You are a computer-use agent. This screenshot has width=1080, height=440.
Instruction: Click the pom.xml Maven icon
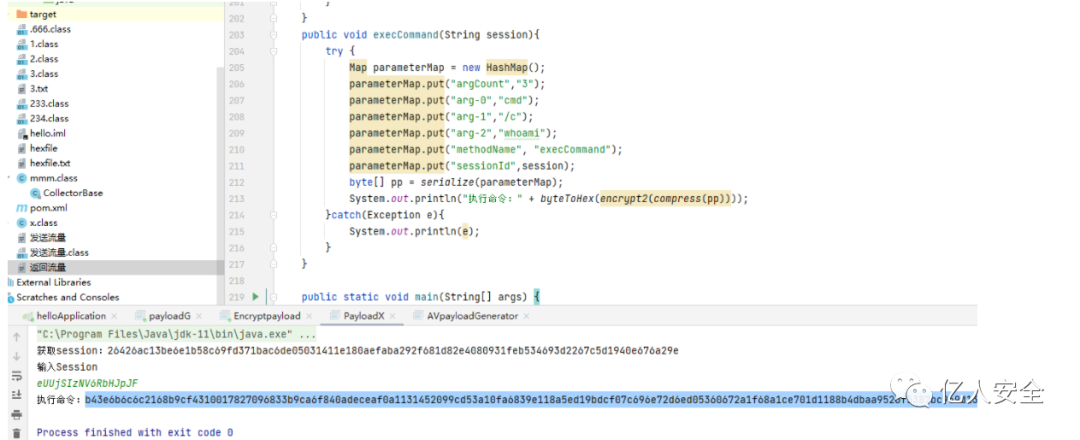pyautogui.click(x=21, y=208)
